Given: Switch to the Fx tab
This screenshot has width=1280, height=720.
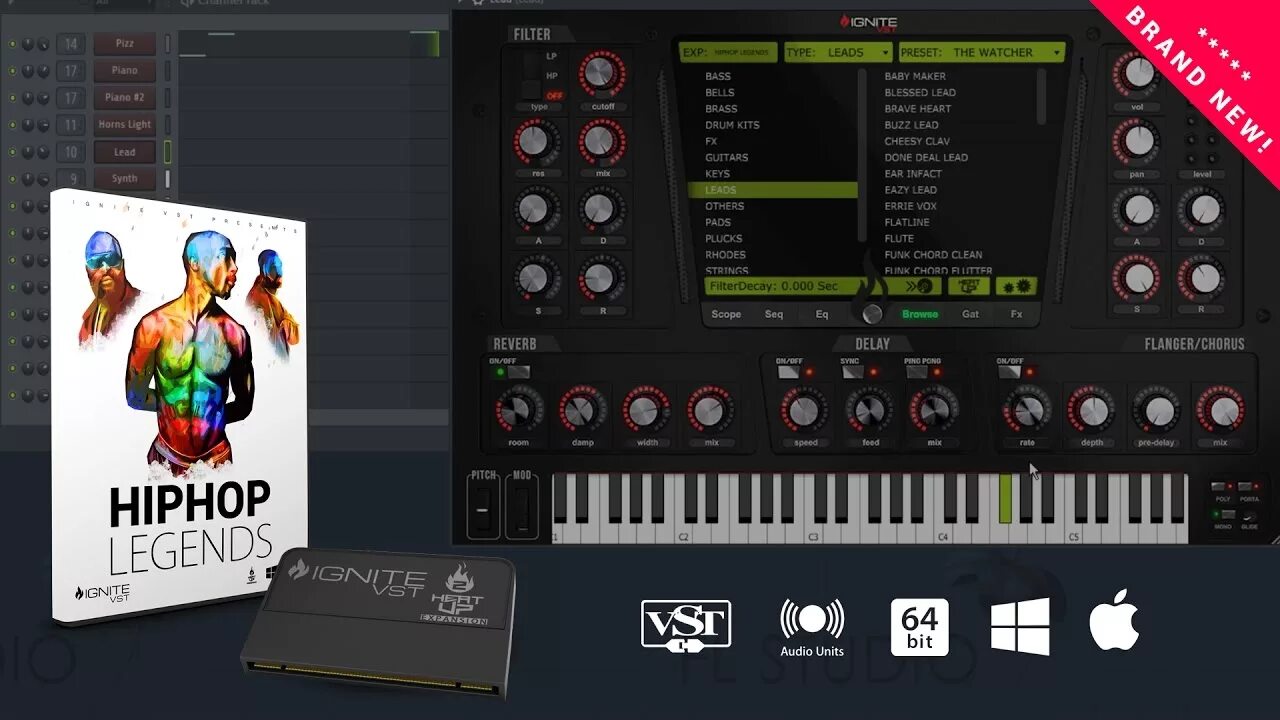Looking at the screenshot, I should click(x=1016, y=314).
